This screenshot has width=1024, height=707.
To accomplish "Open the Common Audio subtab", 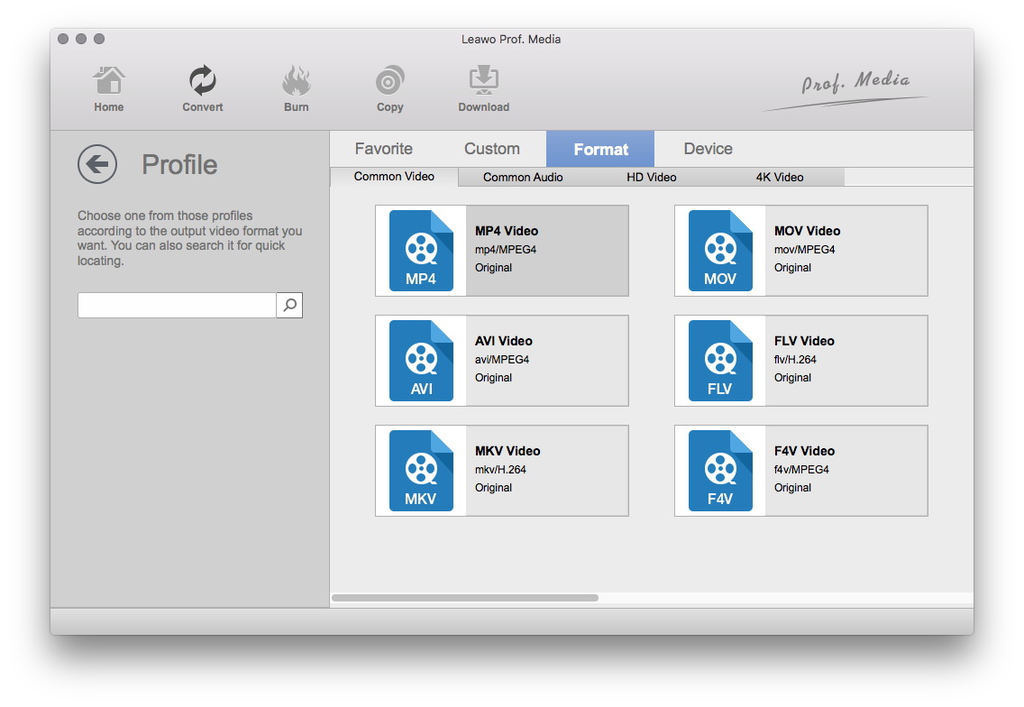I will coord(522,177).
